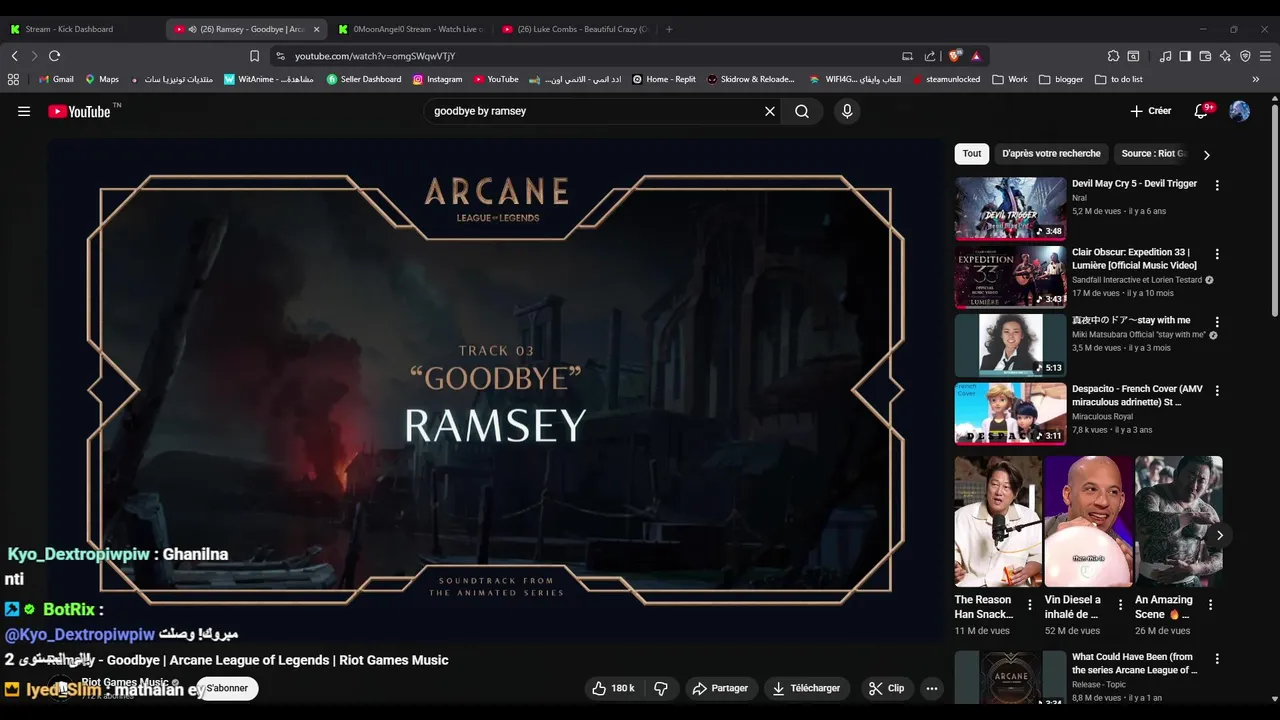Open a new tab with the plus button
This screenshot has height=720, width=1280.
tap(669, 29)
